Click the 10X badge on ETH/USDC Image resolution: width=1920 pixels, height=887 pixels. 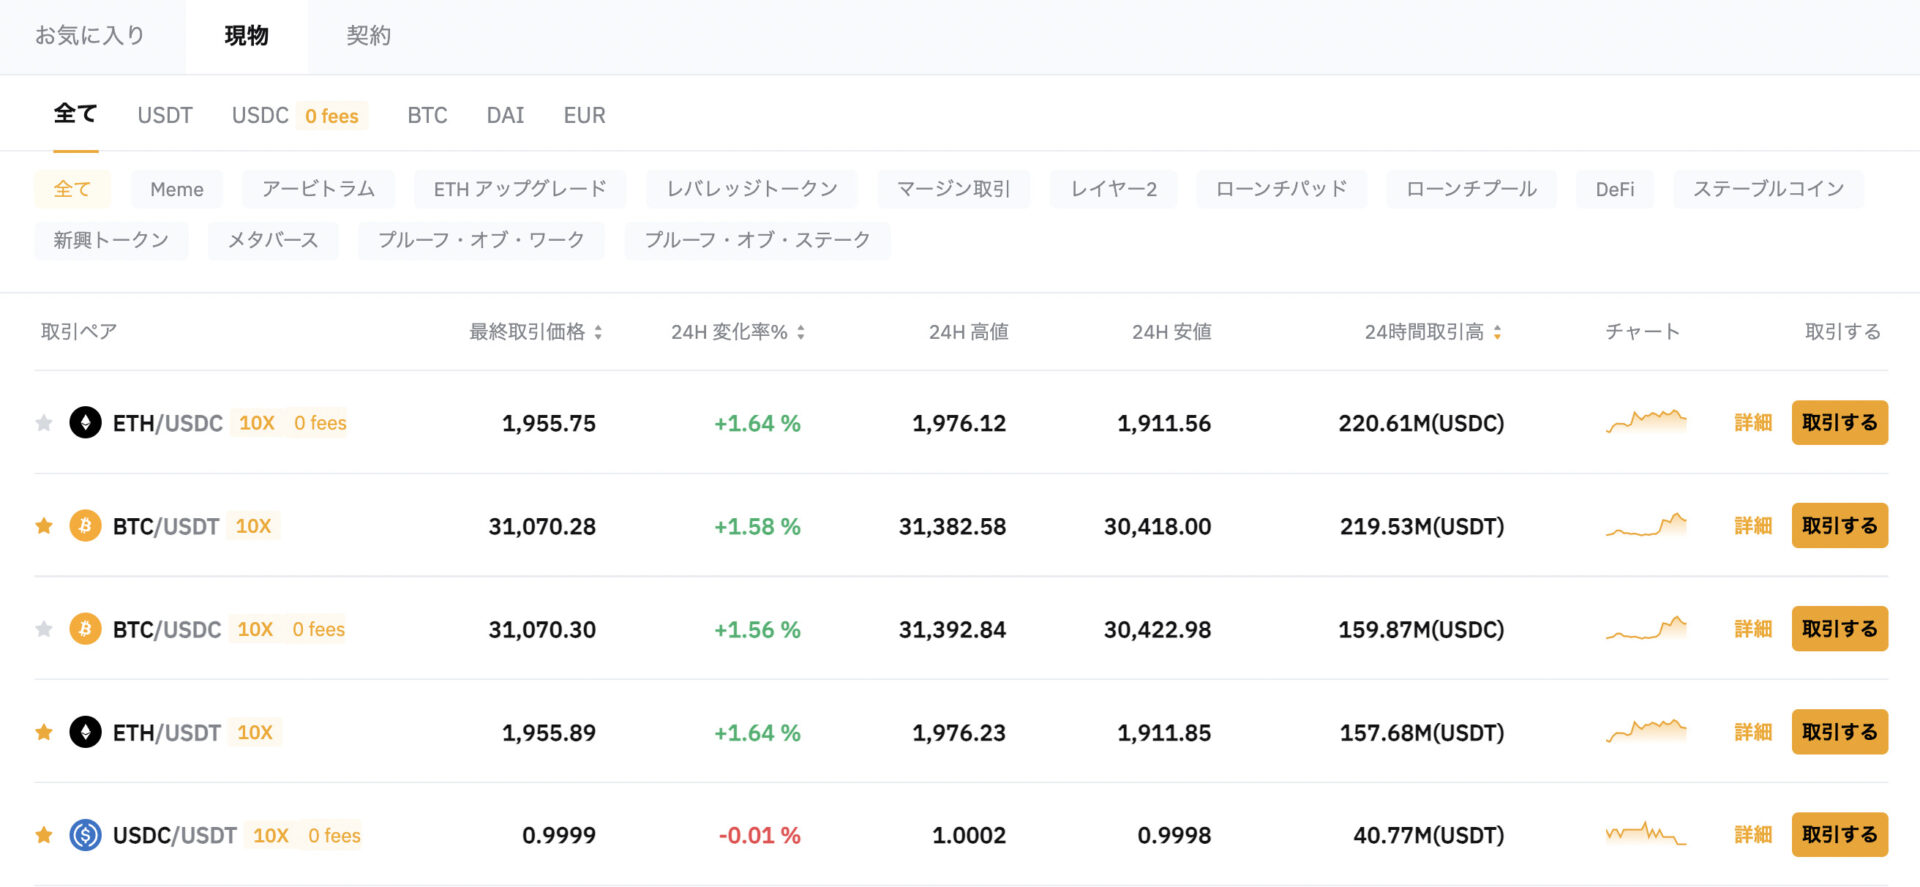(257, 423)
